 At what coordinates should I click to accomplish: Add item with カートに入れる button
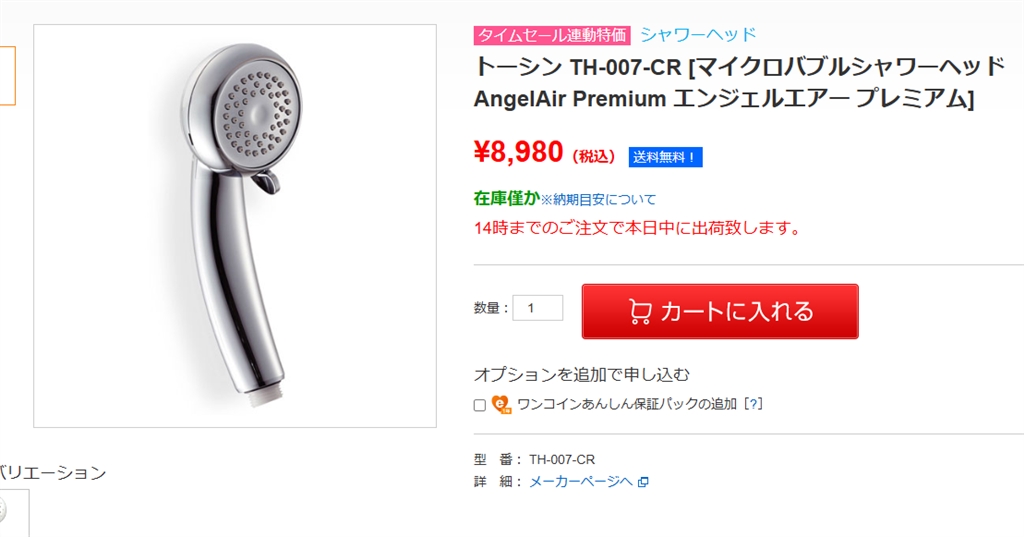coord(720,312)
